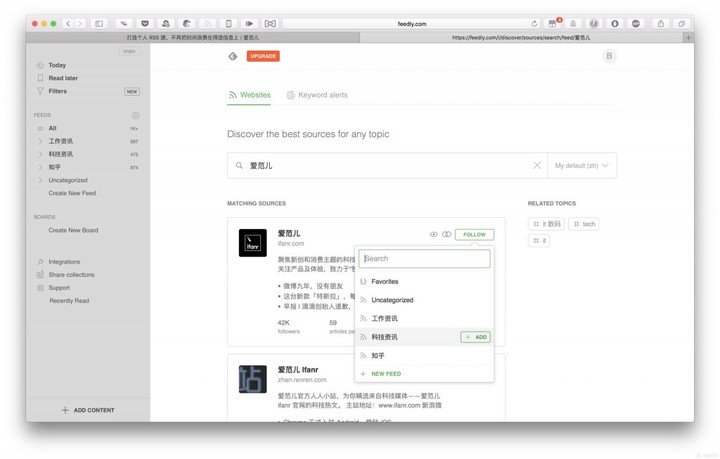Switch to the Keyword alerts tab
This screenshot has width=720, height=459.
point(317,95)
